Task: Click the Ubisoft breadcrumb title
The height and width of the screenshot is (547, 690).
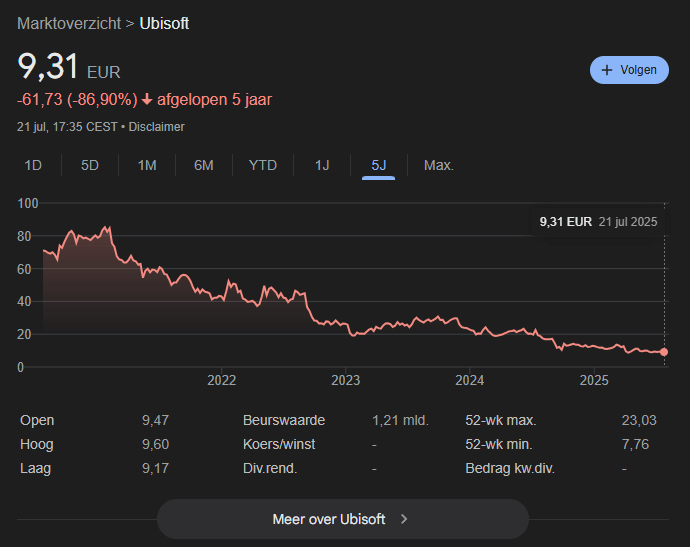Action: tap(164, 23)
